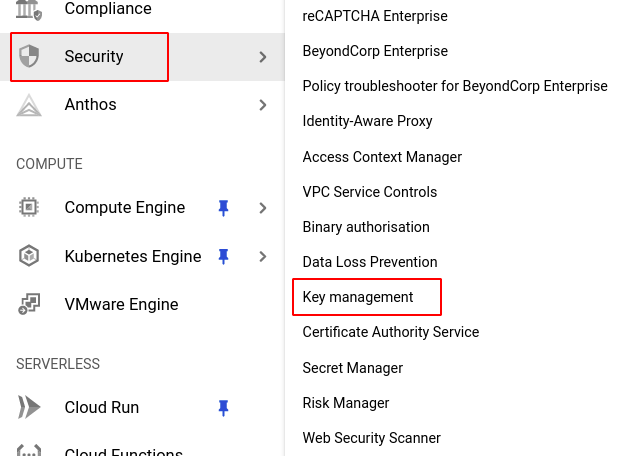Click the VMware Engine icon
This screenshot has width=624, height=456.
29,304
